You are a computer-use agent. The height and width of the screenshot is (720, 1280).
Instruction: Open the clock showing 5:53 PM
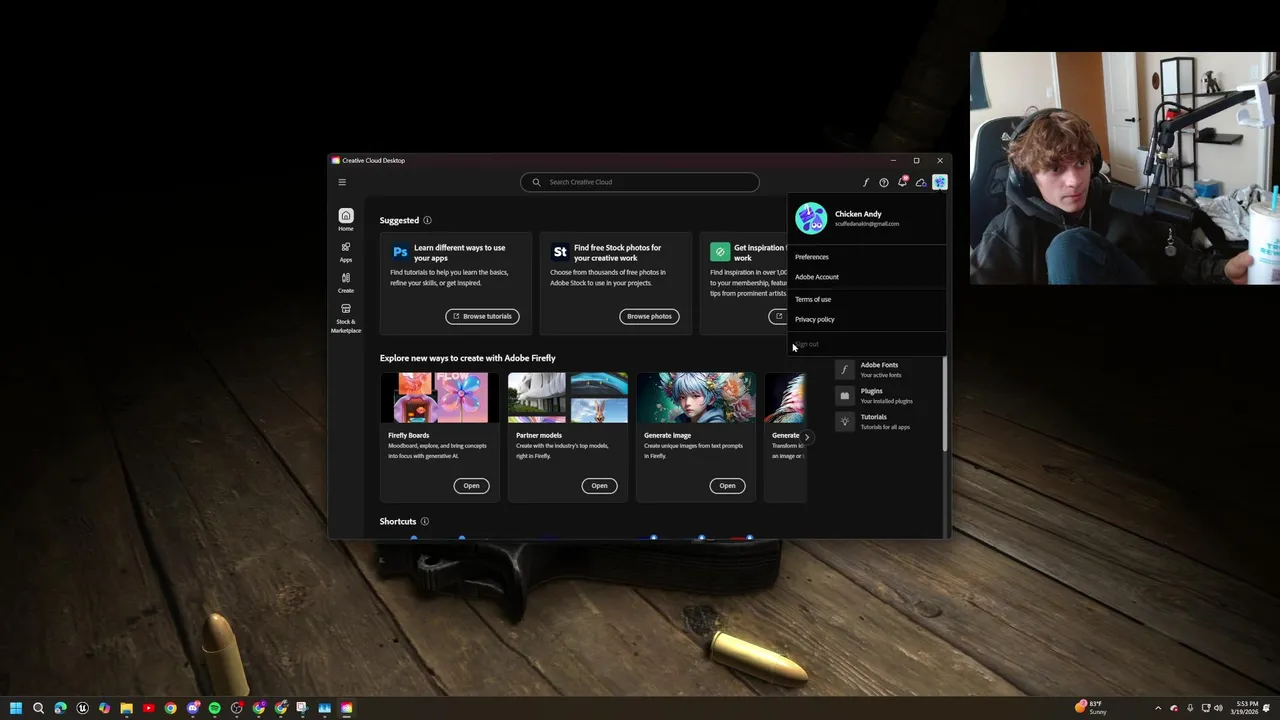[x=1247, y=708]
